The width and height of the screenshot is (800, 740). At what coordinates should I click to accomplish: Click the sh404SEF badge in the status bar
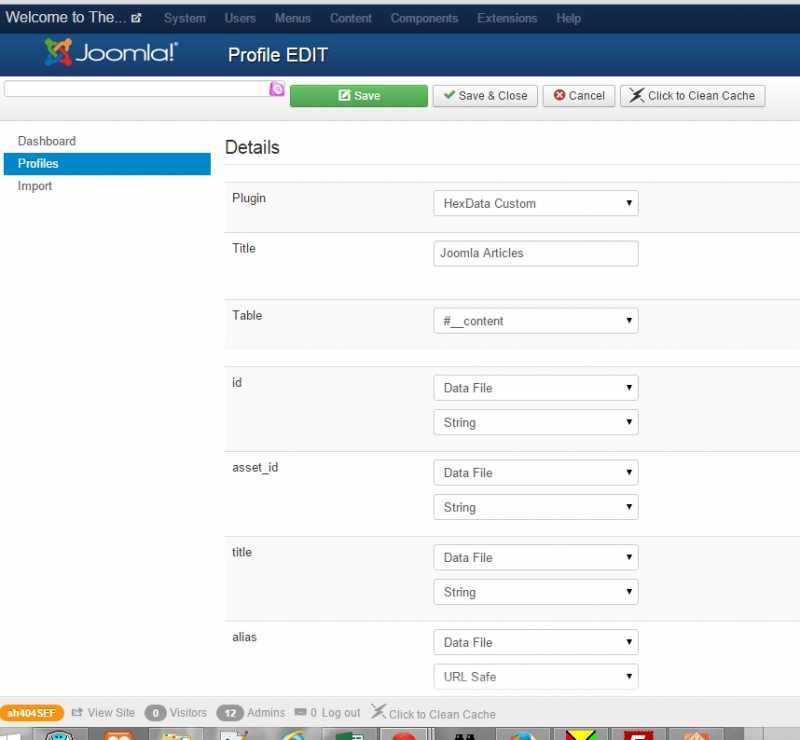(x=32, y=713)
